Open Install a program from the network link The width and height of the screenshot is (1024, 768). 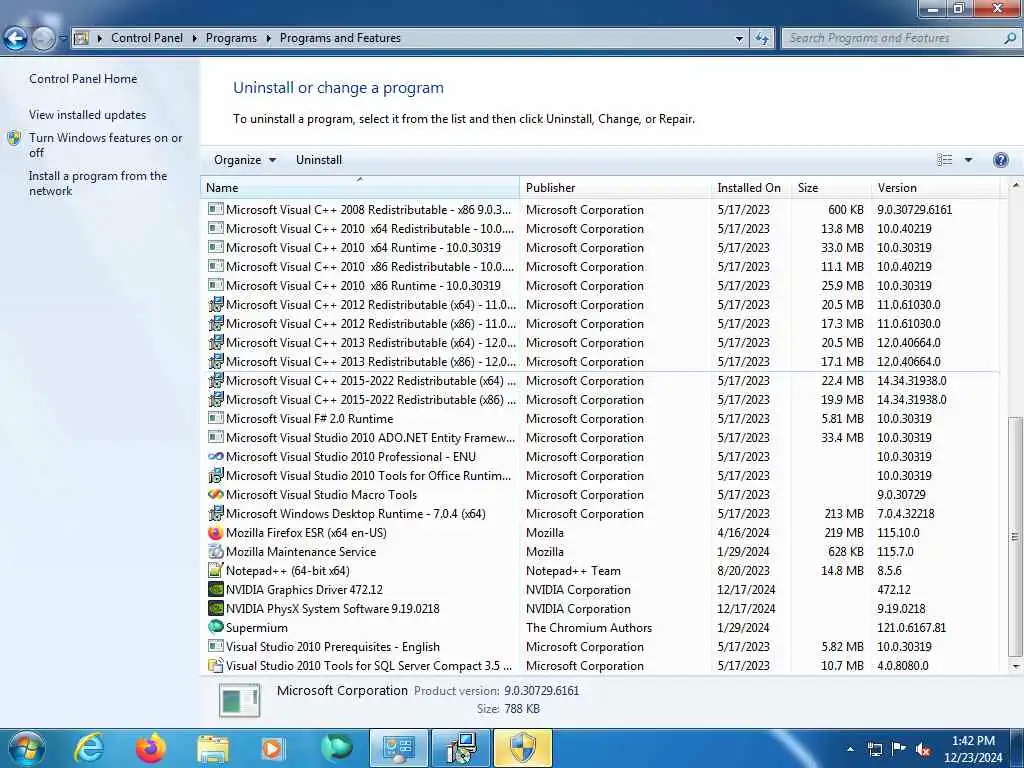point(98,184)
